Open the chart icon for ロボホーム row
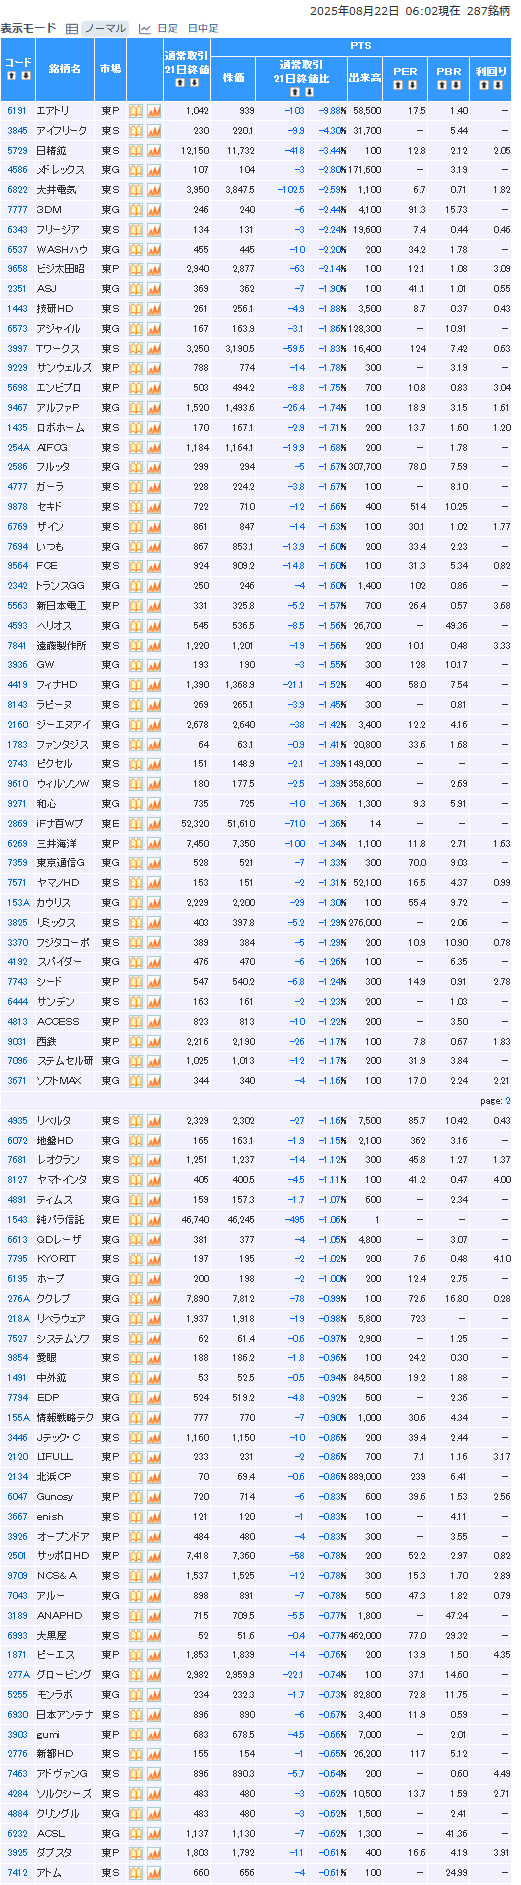 [154, 428]
